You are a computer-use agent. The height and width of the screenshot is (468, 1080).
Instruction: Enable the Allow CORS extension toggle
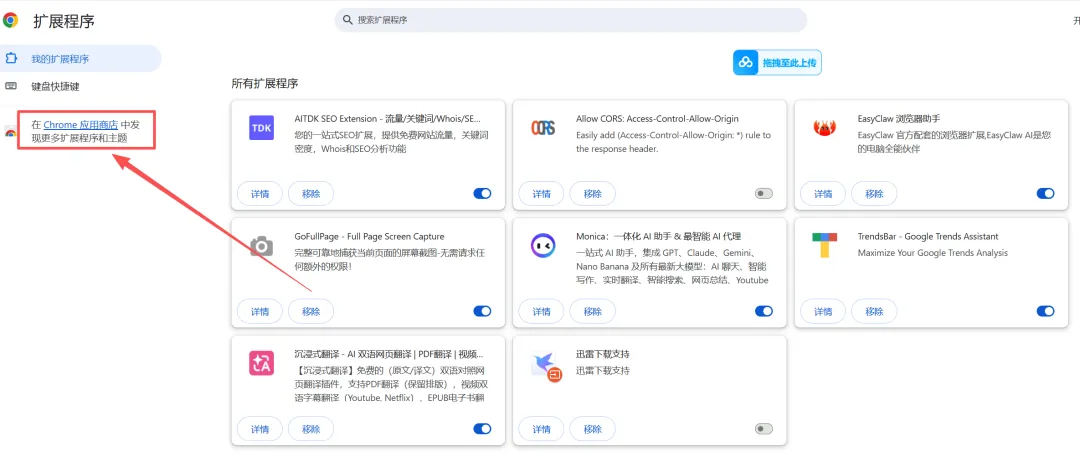pyautogui.click(x=764, y=194)
